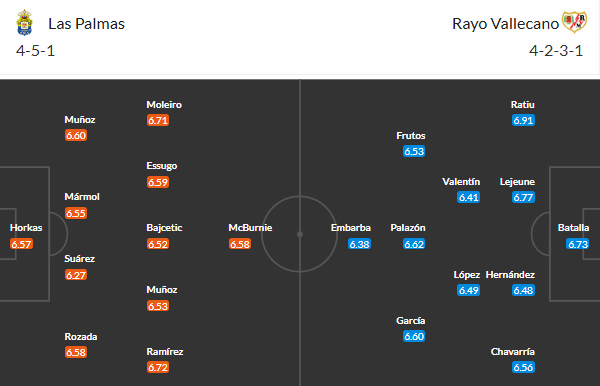Select Embarba's 6.38 rating badge
This screenshot has width=600, height=386.
click(x=359, y=244)
